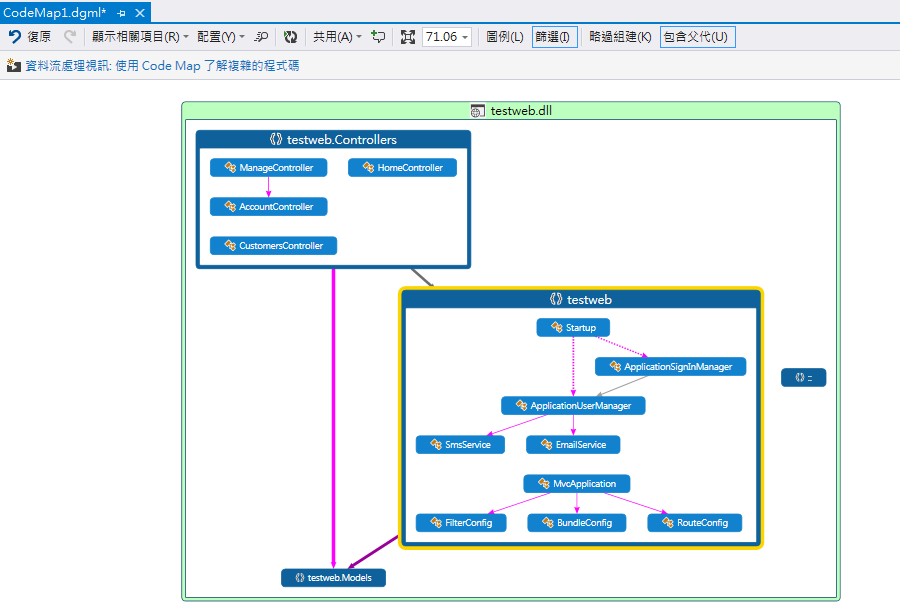The height and width of the screenshot is (615, 900).
Task: Select the CustomersController class node
Action: pyautogui.click(x=273, y=246)
